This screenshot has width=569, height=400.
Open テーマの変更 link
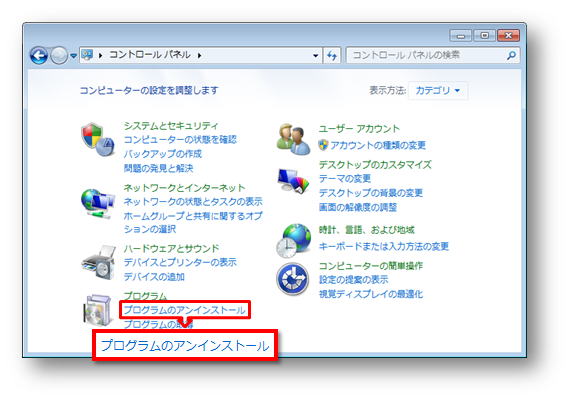[344, 179]
